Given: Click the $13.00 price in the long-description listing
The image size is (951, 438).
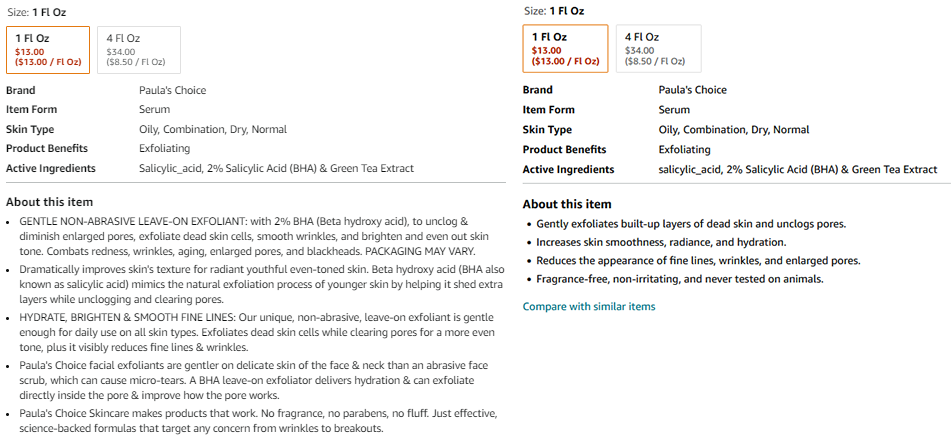Looking at the screenshot, I should [x=30, y=51].
